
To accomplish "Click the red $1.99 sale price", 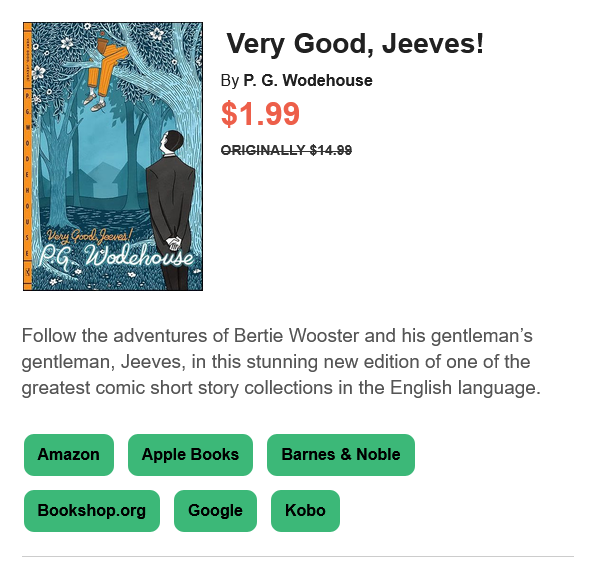I will coord(260,114).
